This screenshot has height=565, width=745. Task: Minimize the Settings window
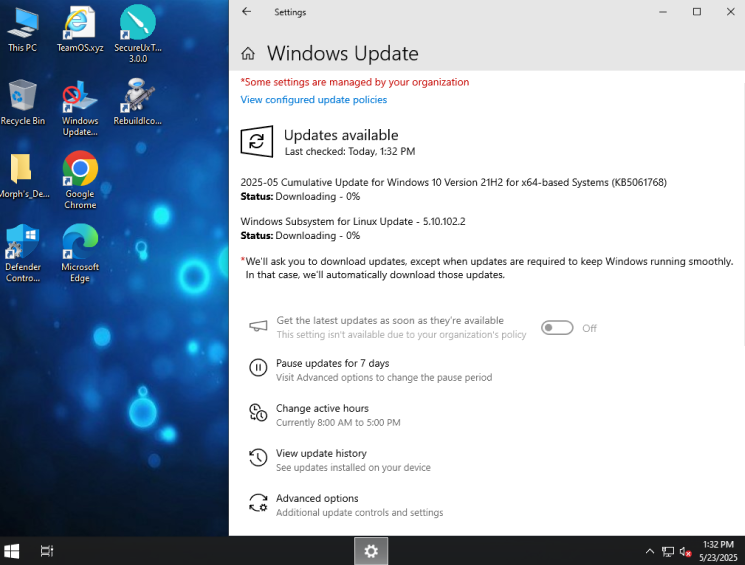click(663, 11)
